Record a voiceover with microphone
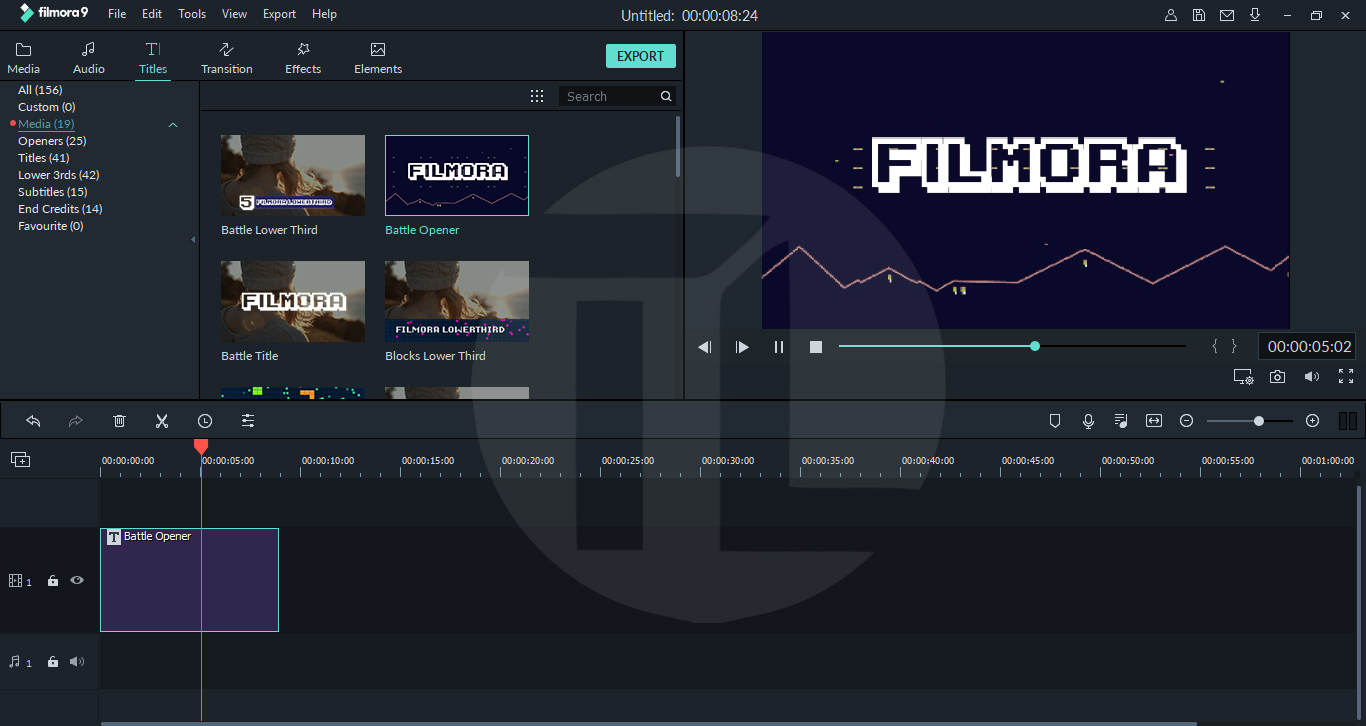The image size is (1366, 726). tap(1088, 421)
